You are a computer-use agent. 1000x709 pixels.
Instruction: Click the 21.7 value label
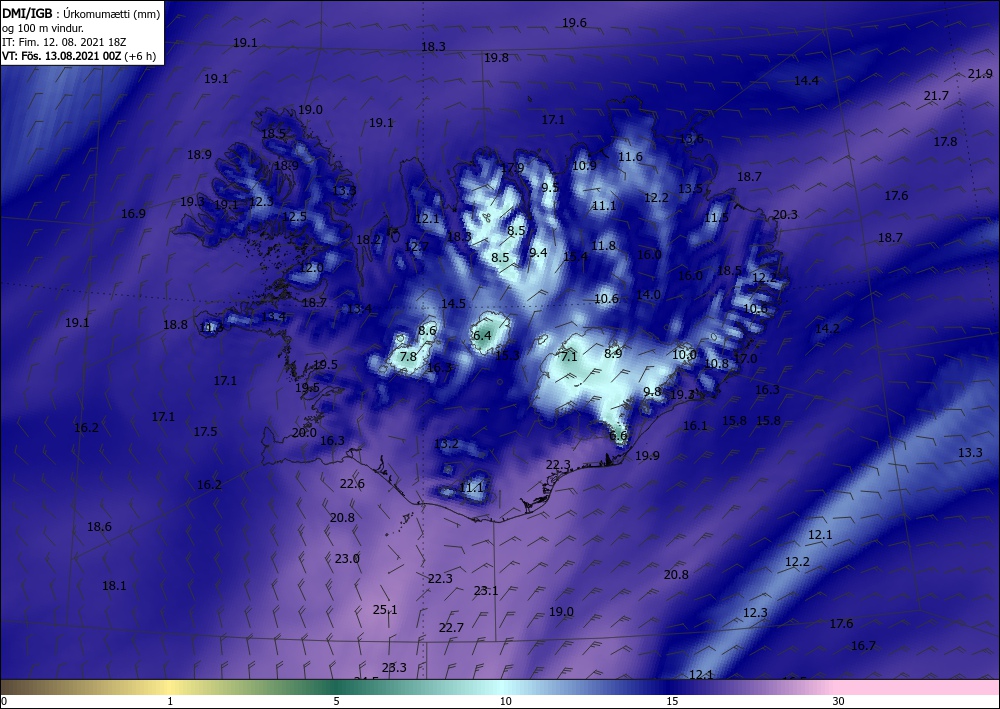point(936,96)
